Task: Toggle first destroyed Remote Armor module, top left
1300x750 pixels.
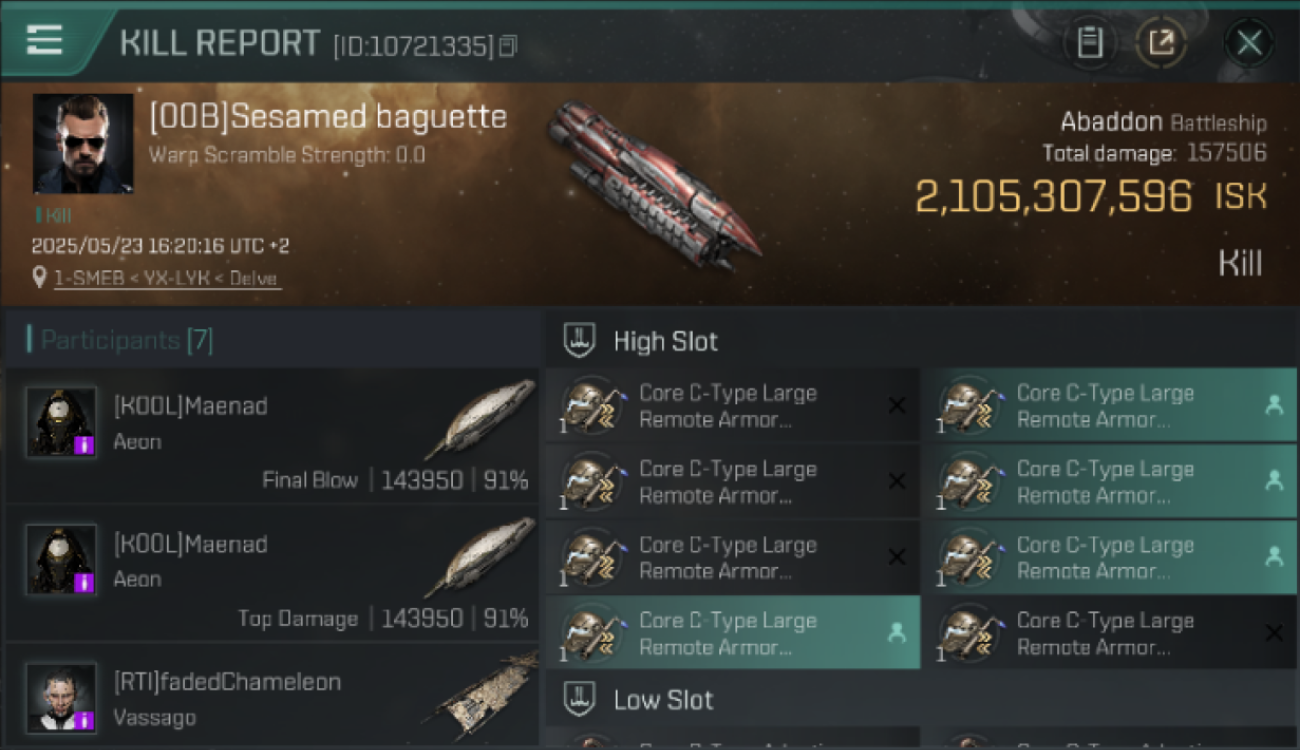Action: (x=732, y=406)
